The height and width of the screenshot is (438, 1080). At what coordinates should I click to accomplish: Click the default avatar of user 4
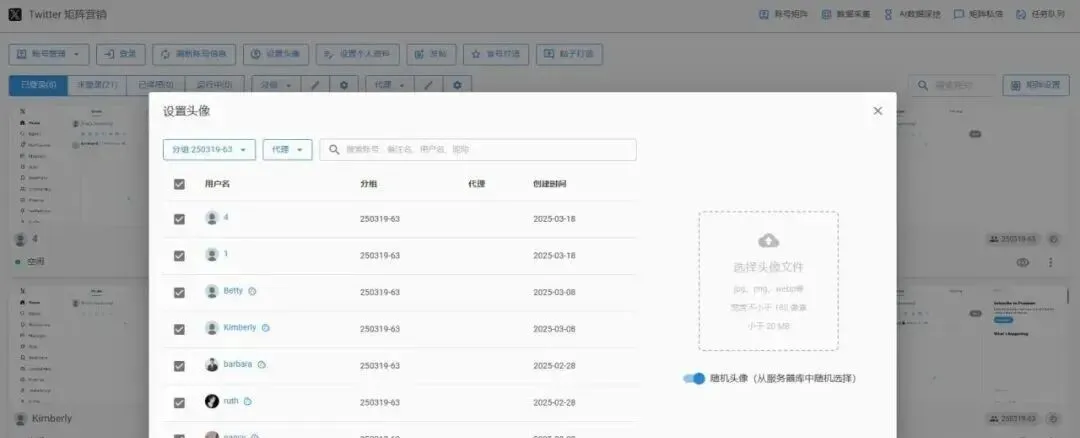click(x=212, y=218)
